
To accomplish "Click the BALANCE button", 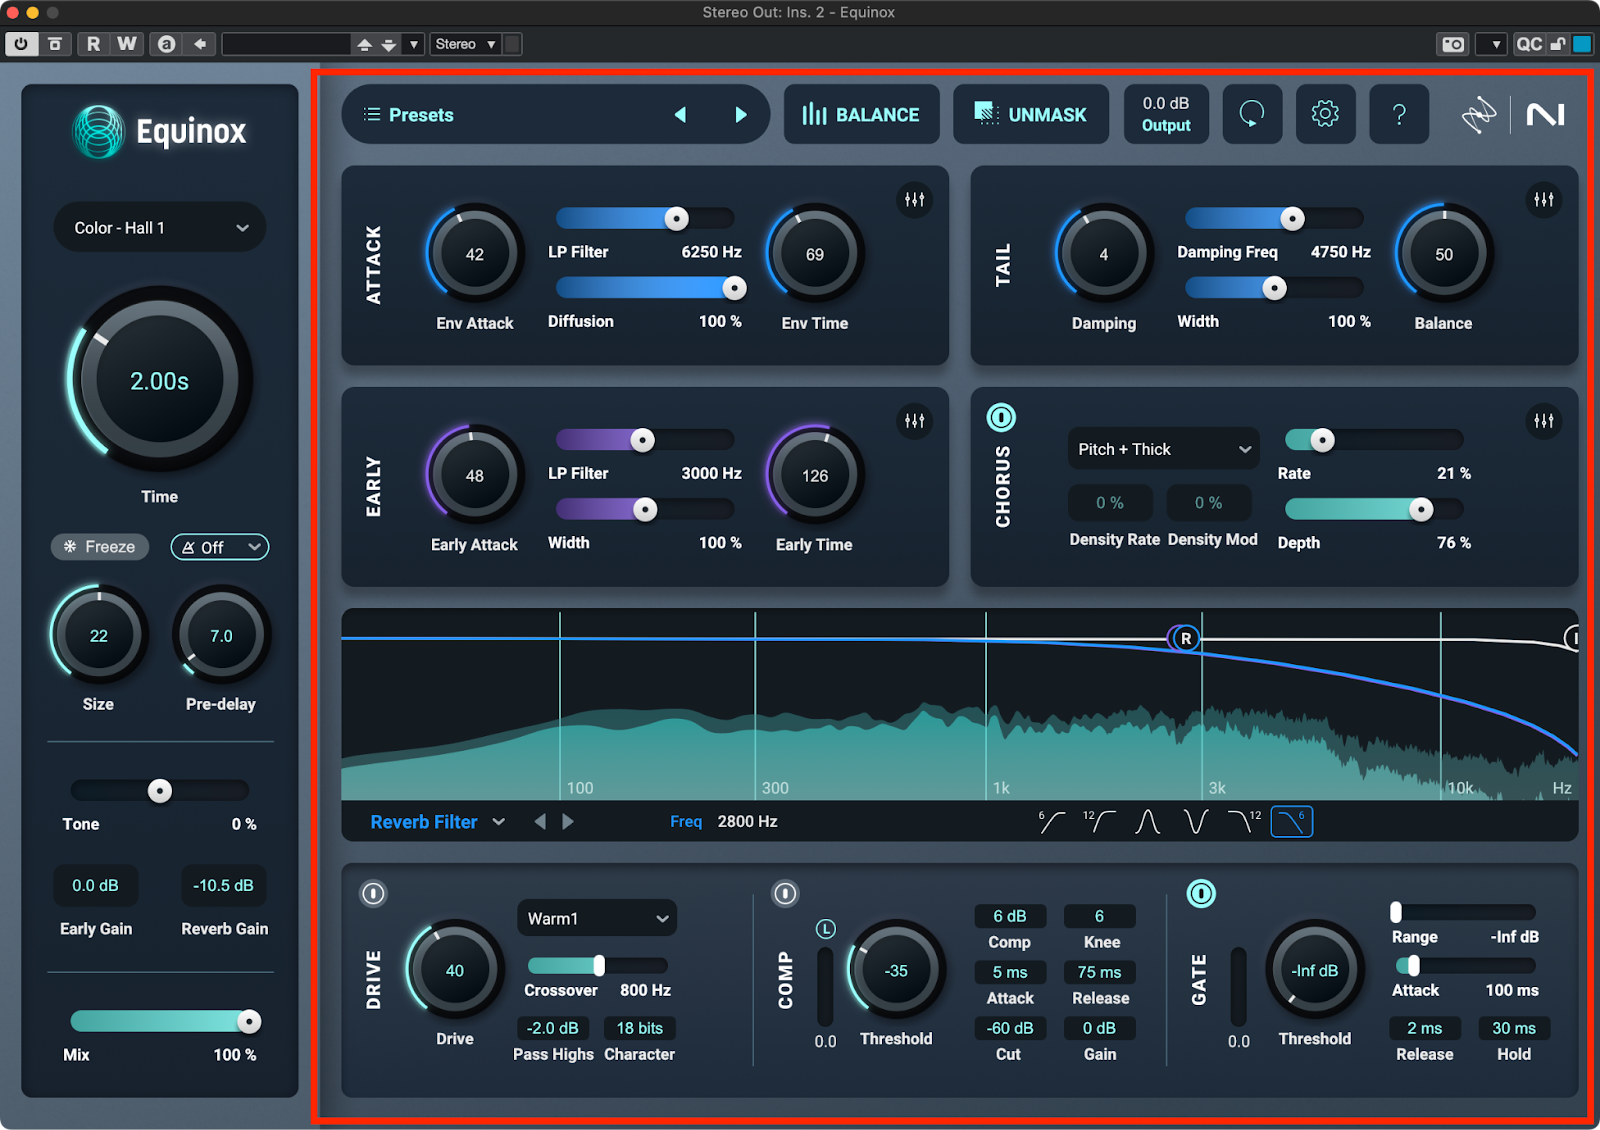I will (861, 115).
